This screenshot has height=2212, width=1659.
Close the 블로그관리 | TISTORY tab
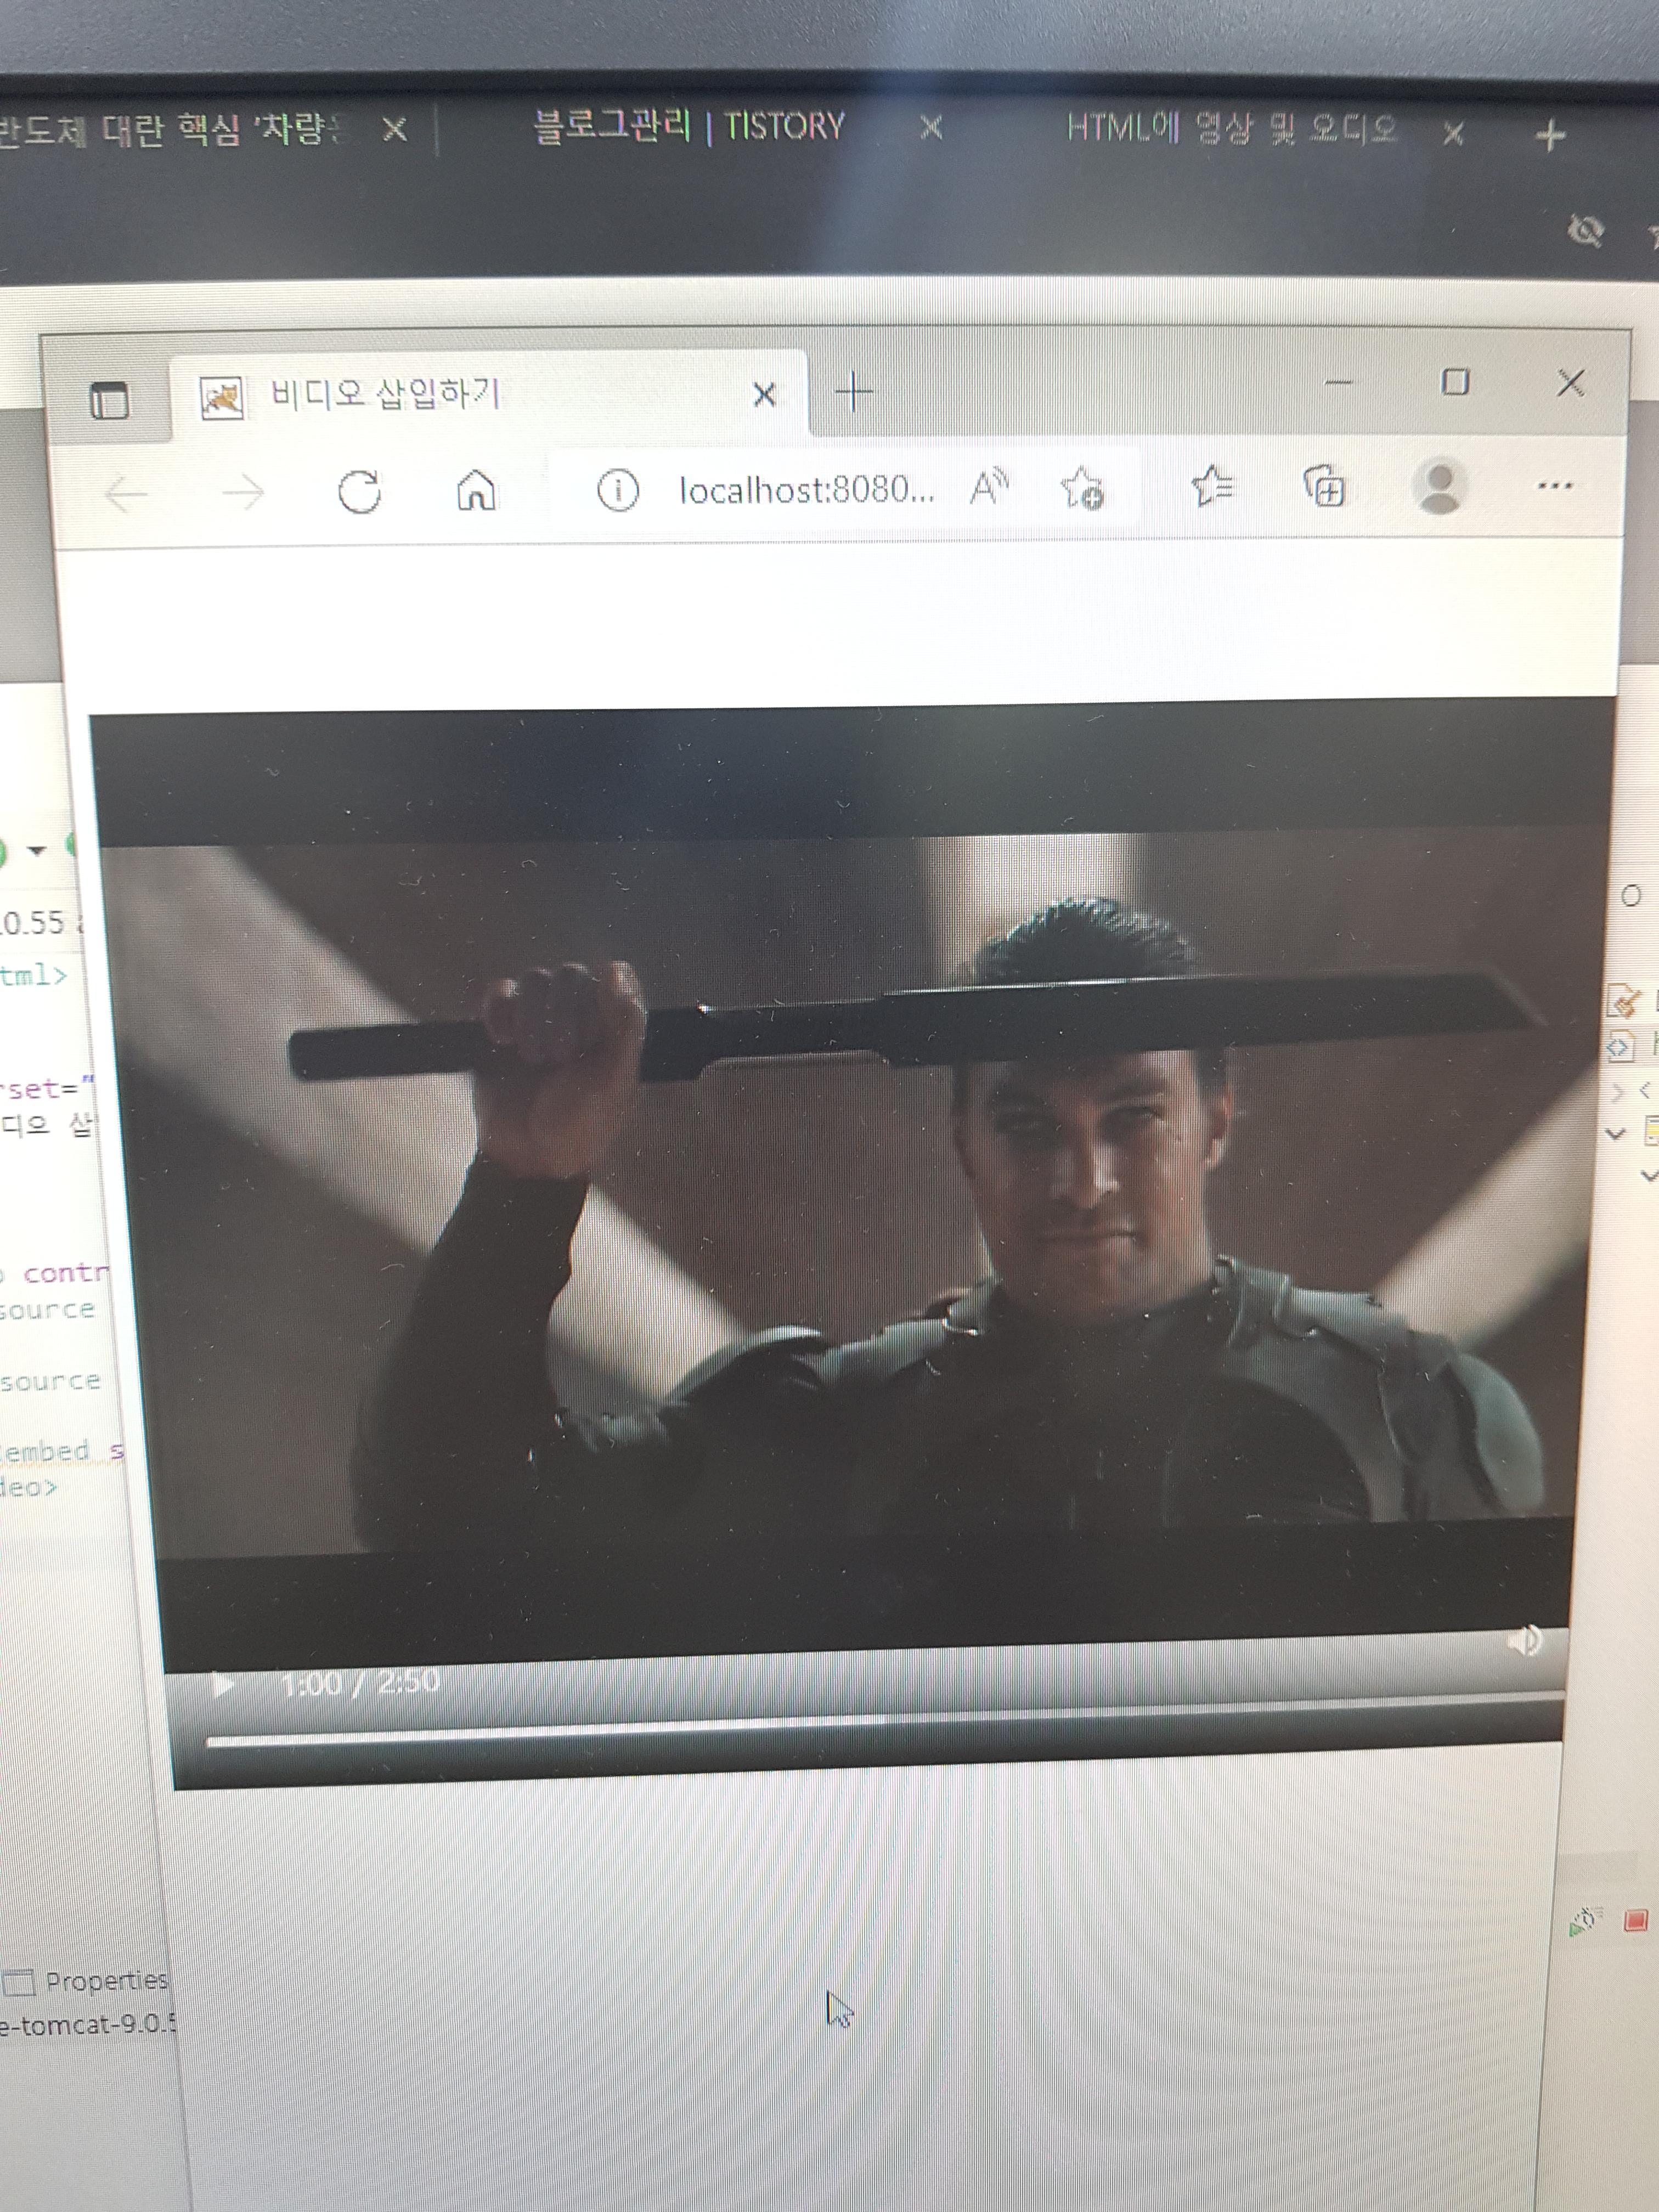click(931, 128)
